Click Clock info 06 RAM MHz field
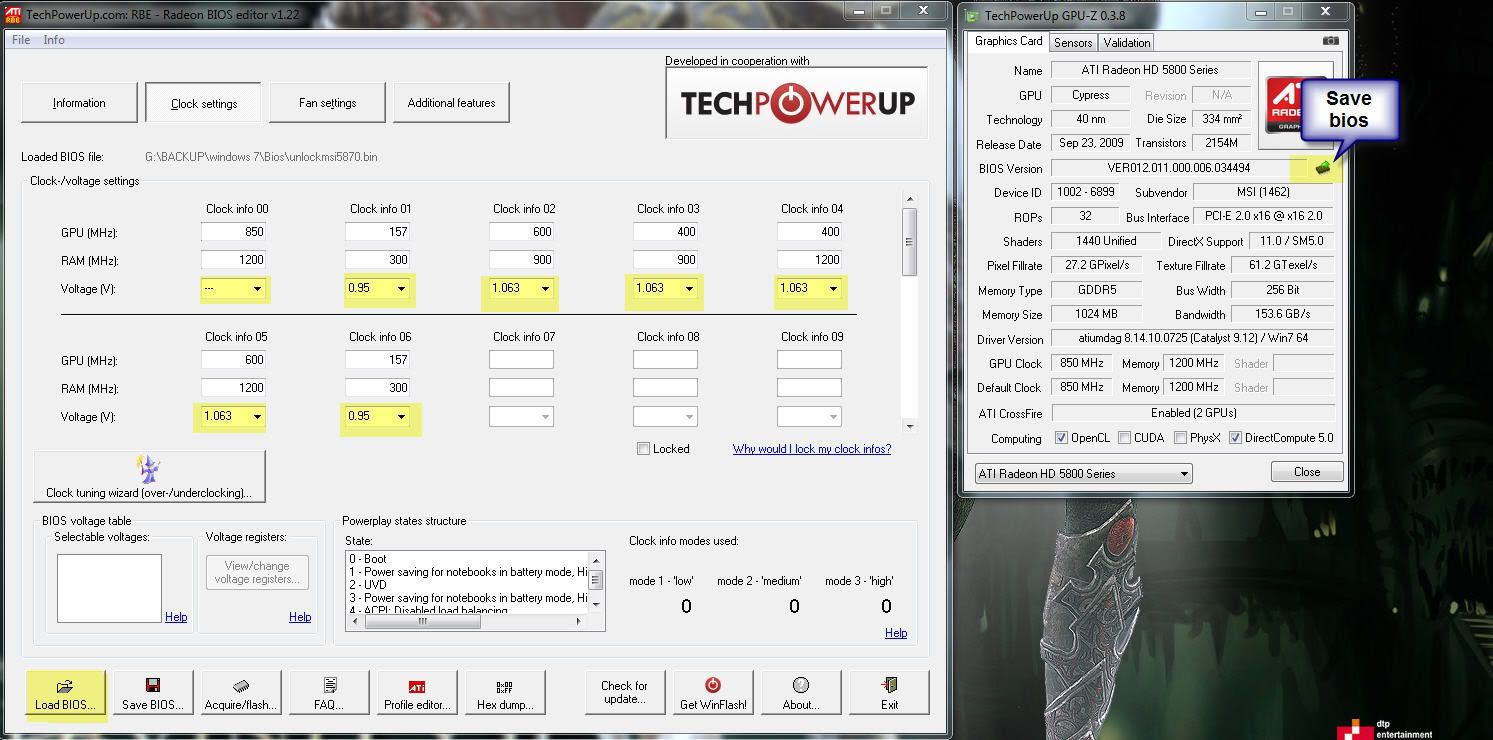This screenshot has height=740, width=1493. (x=377, y=388)
